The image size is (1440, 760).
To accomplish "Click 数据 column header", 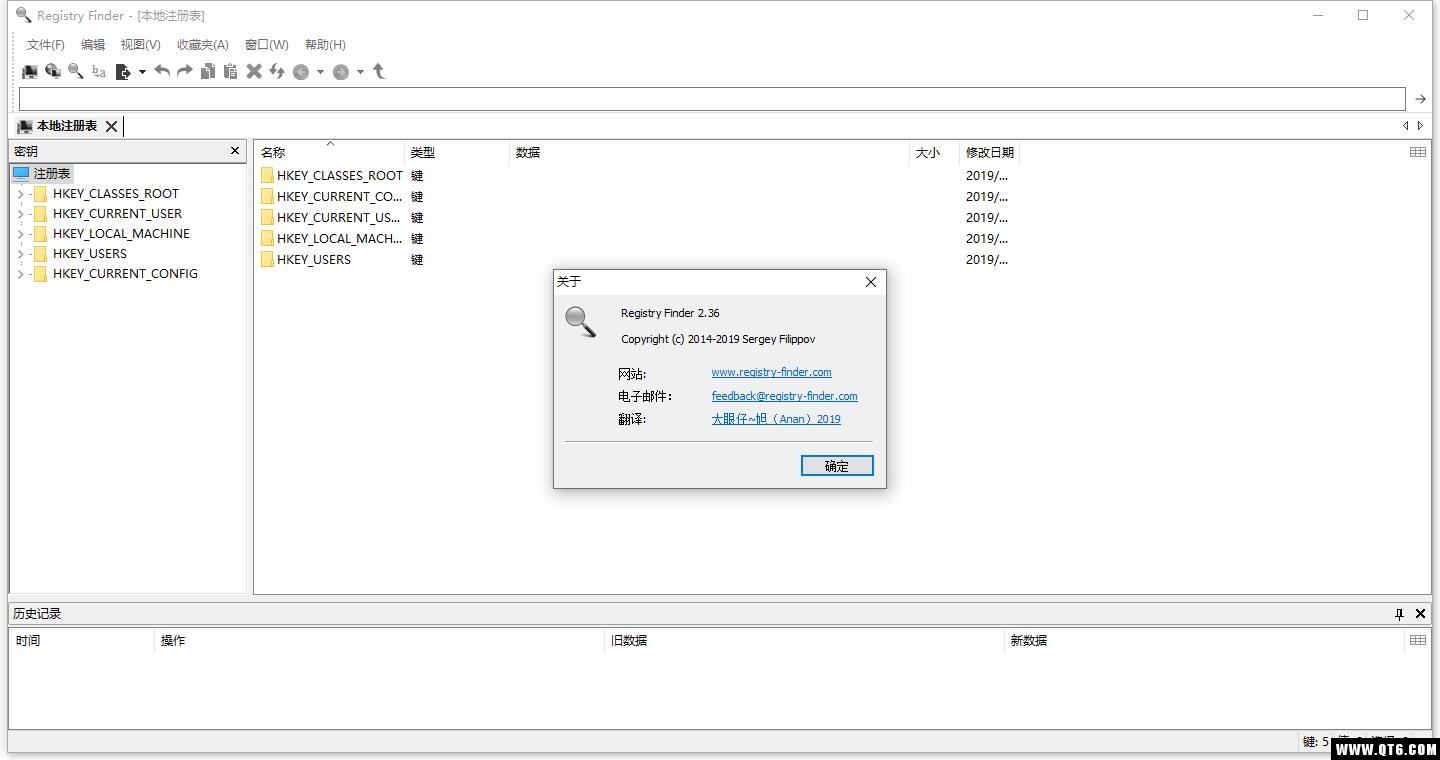I will coord(709,152).
